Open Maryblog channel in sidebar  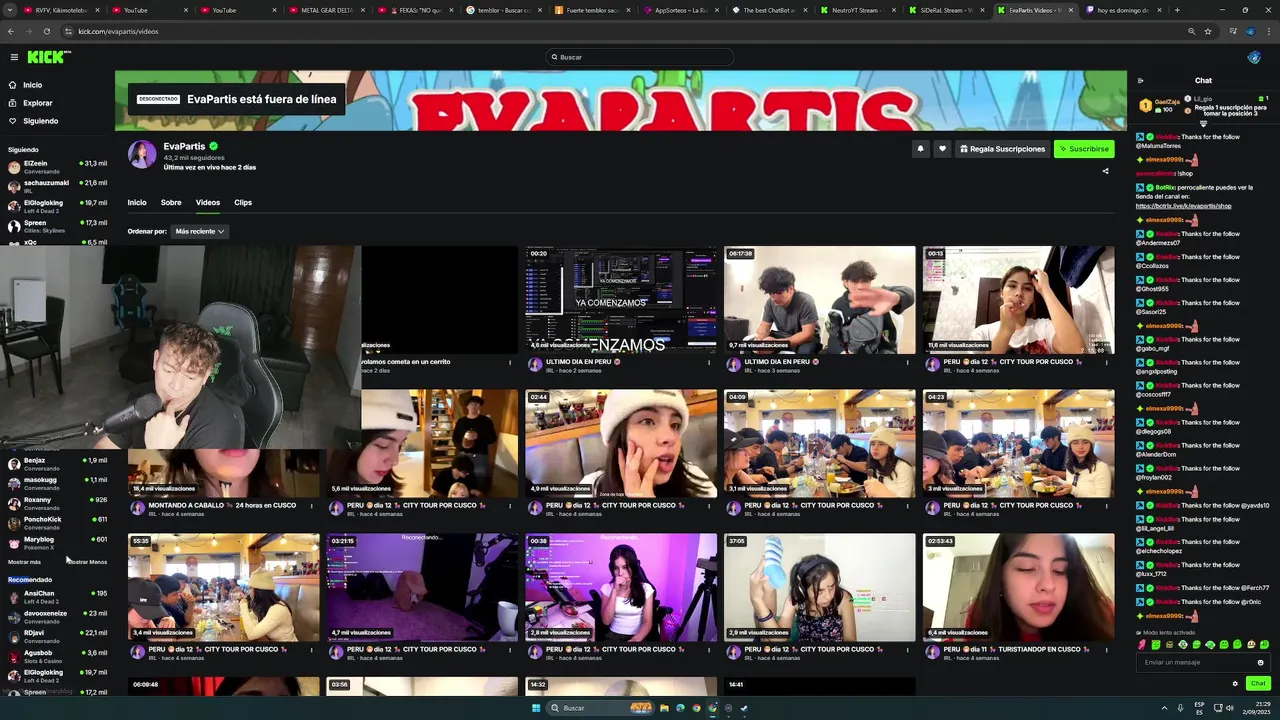(x=57, y=543)
